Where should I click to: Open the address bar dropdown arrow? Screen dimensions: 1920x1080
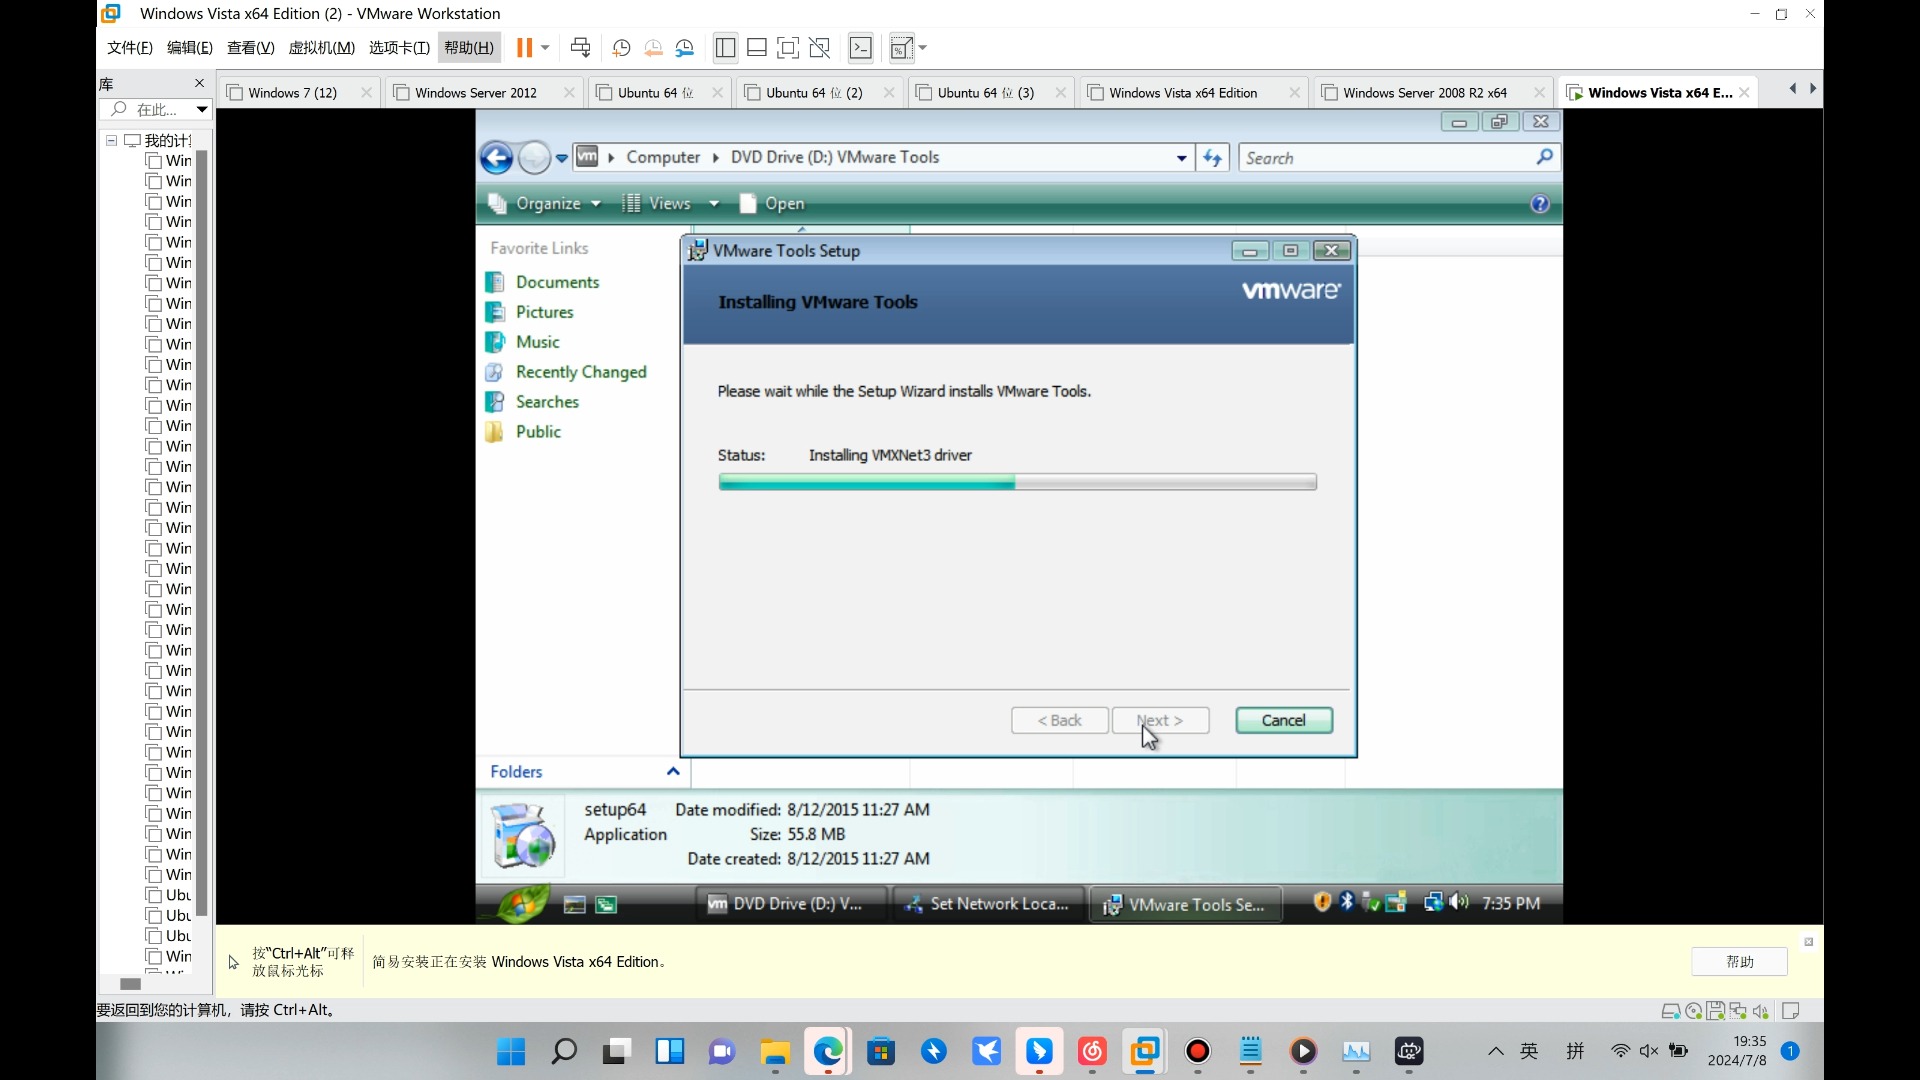[1182, 158]
